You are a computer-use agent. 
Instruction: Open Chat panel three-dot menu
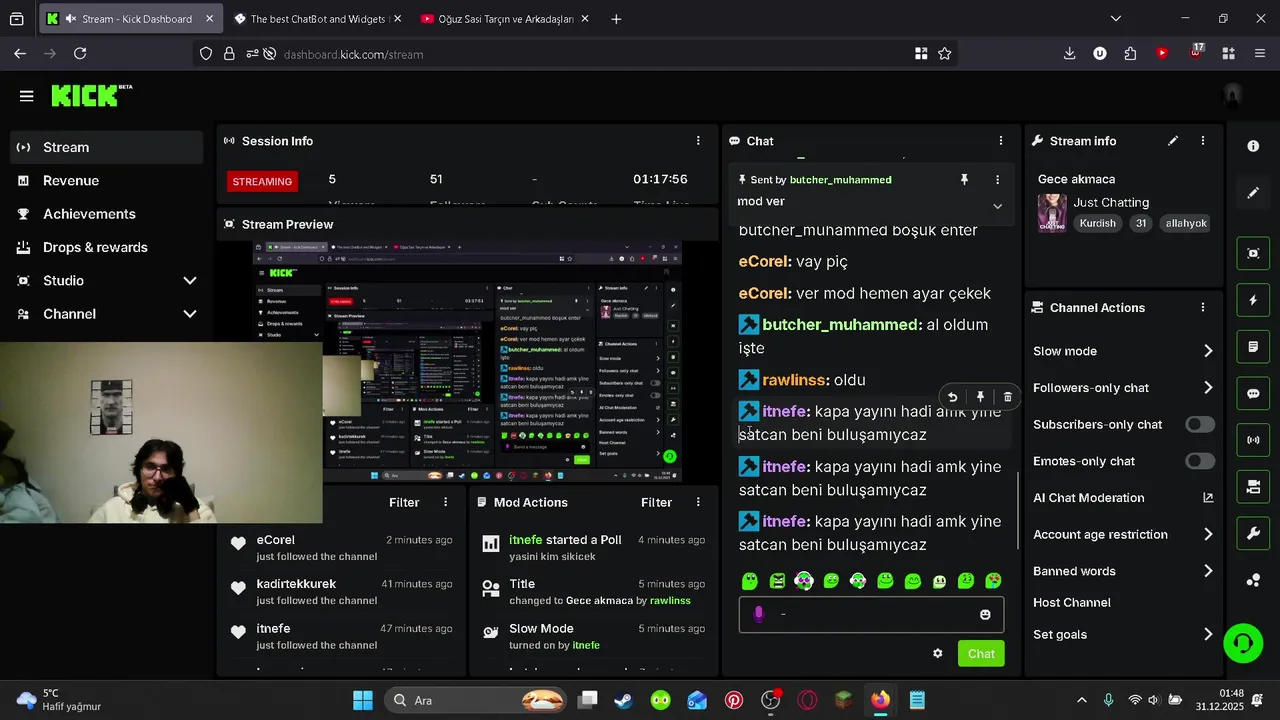pyautogui.click(x=1000, y=141)
